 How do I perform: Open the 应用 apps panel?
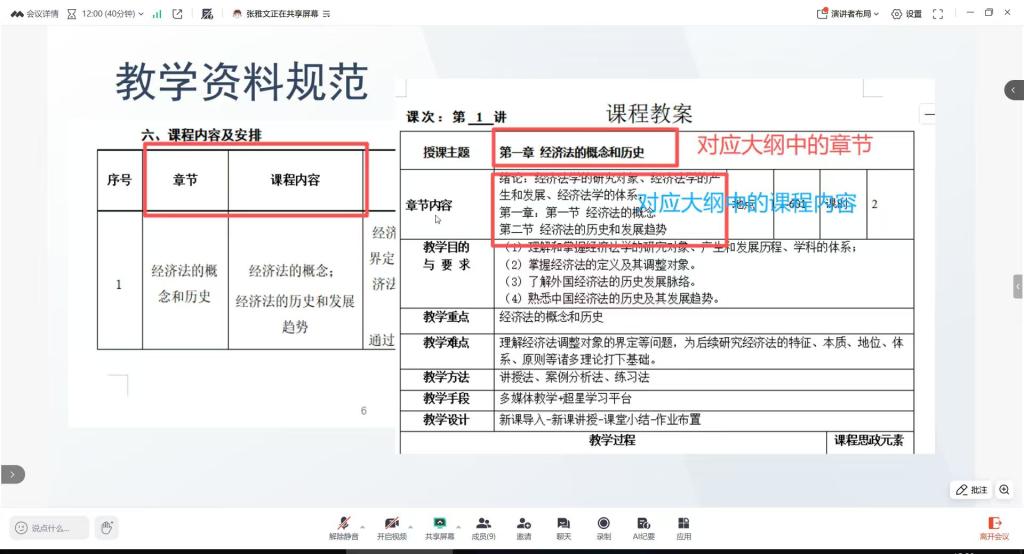(x=684, y=526)
